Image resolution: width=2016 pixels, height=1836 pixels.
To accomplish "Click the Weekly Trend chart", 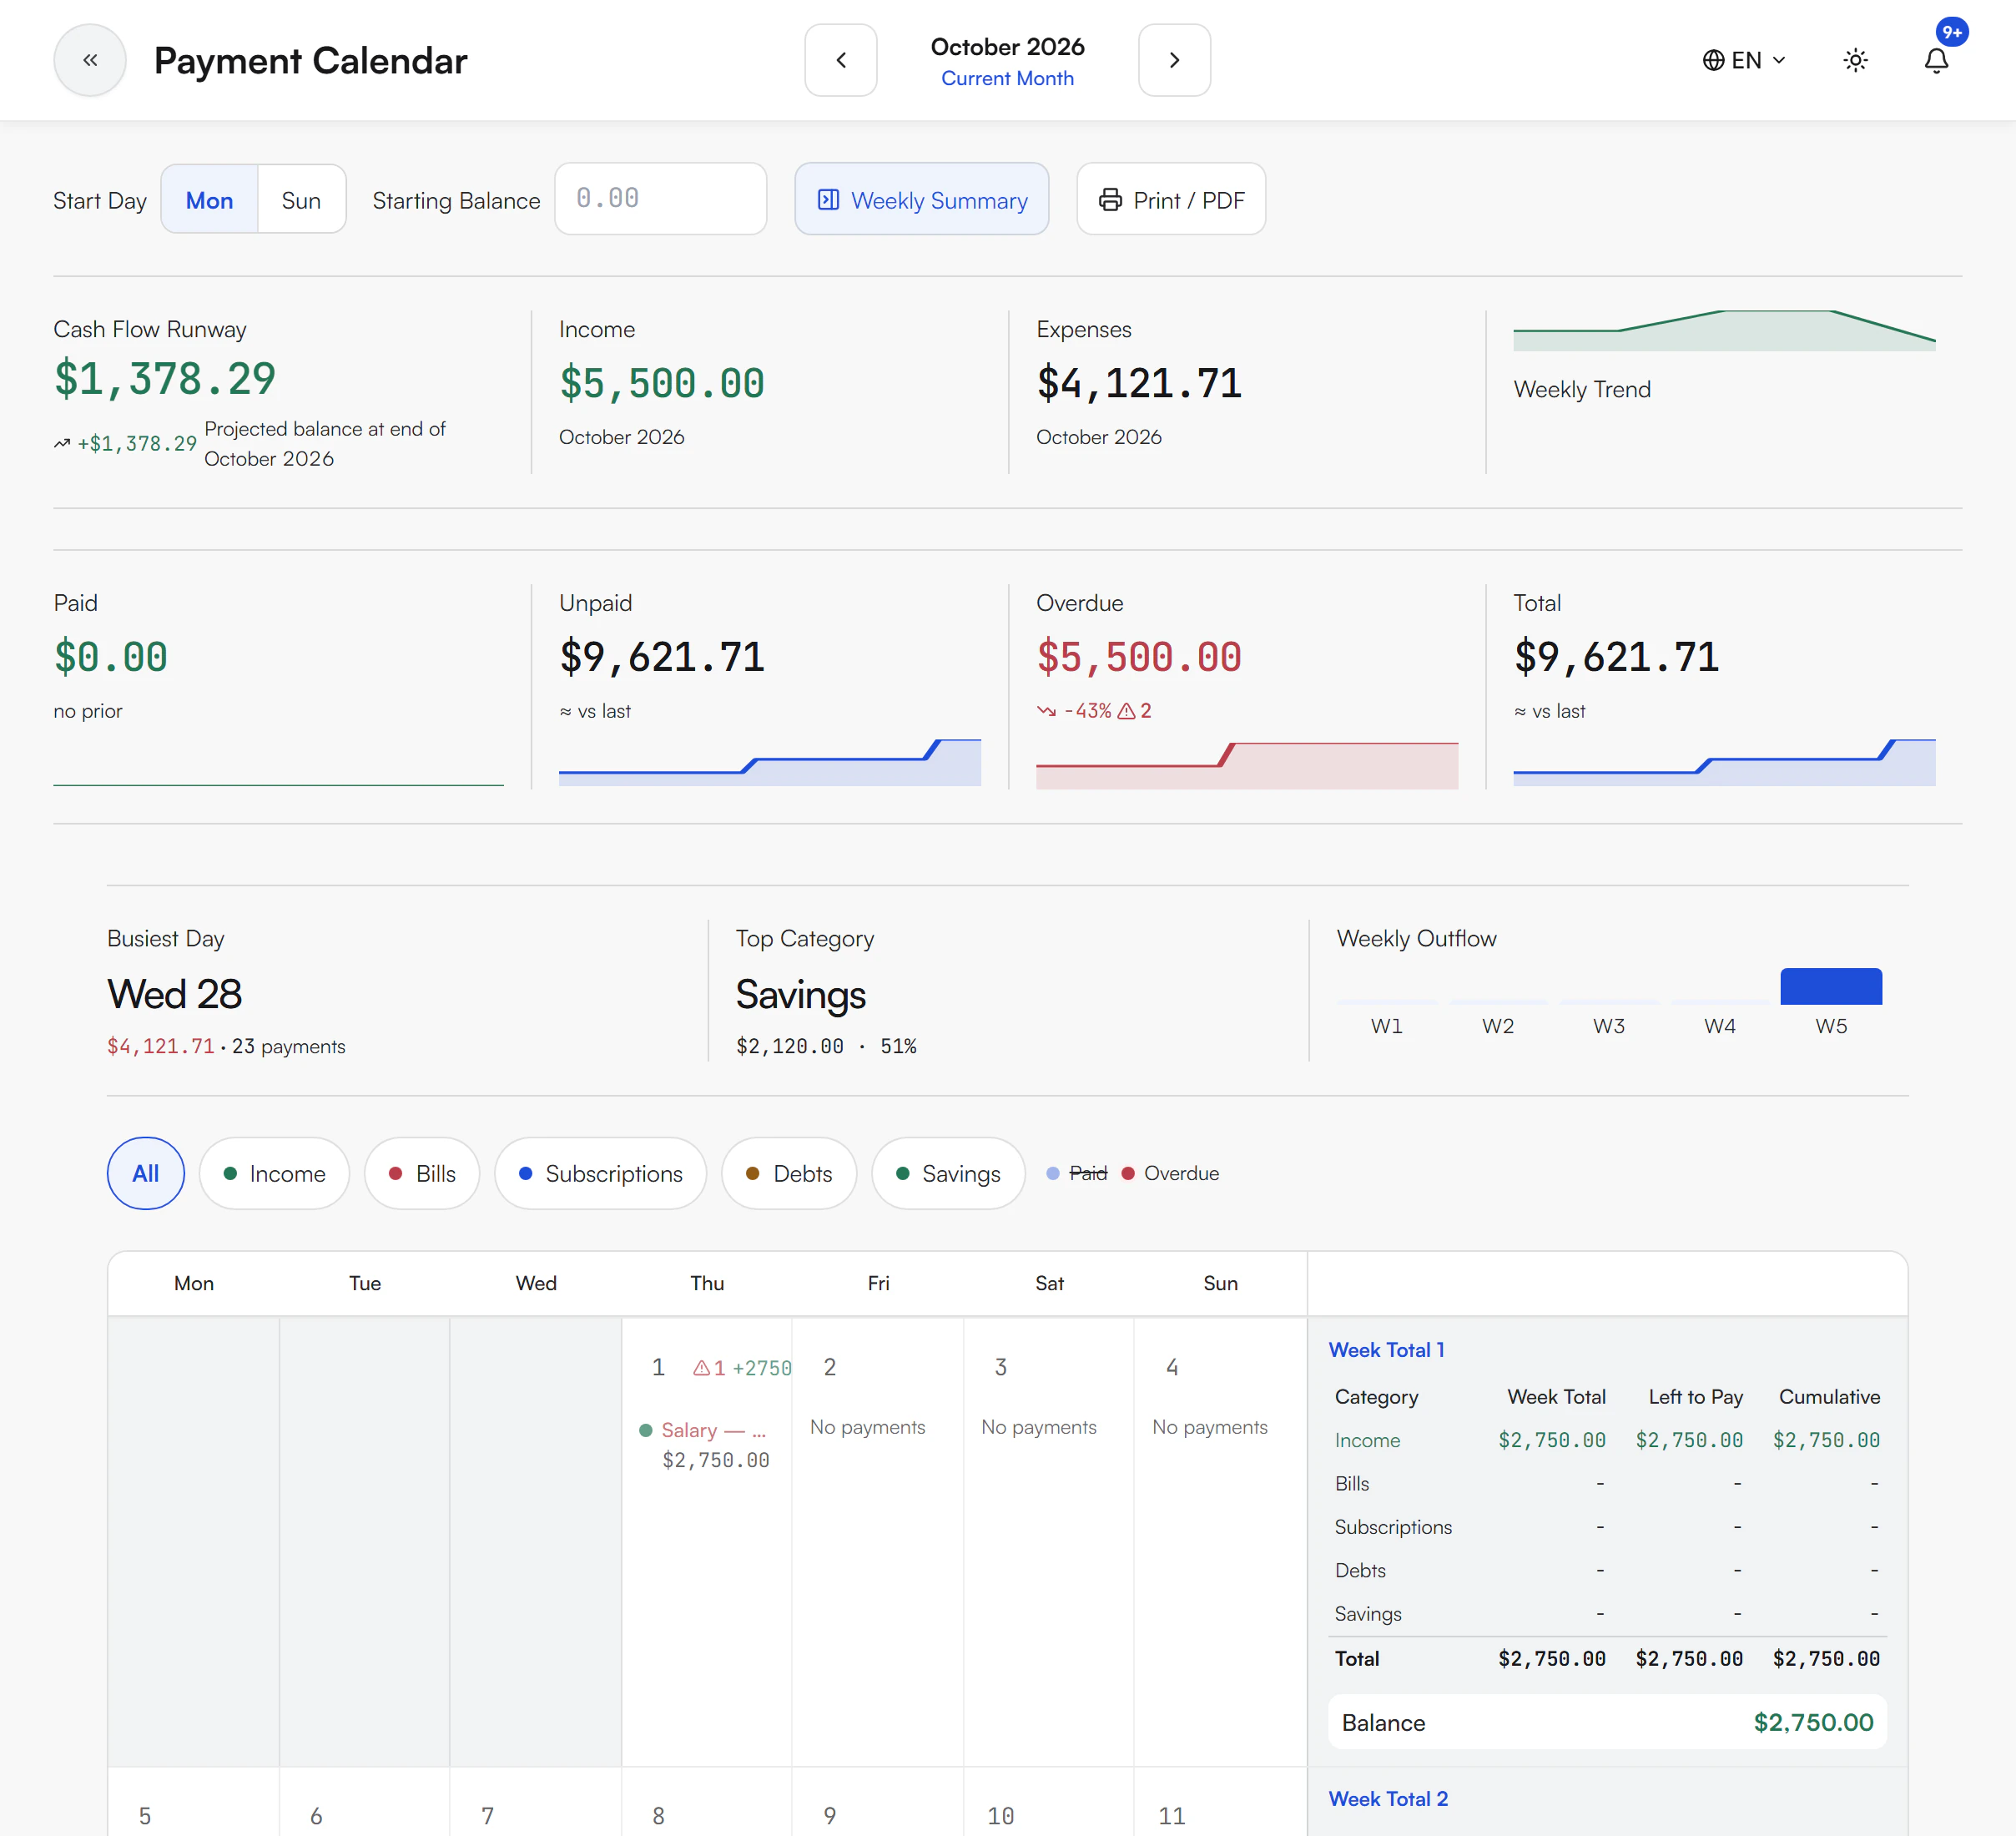I will pyautogui.click(x=1724, y=330).
